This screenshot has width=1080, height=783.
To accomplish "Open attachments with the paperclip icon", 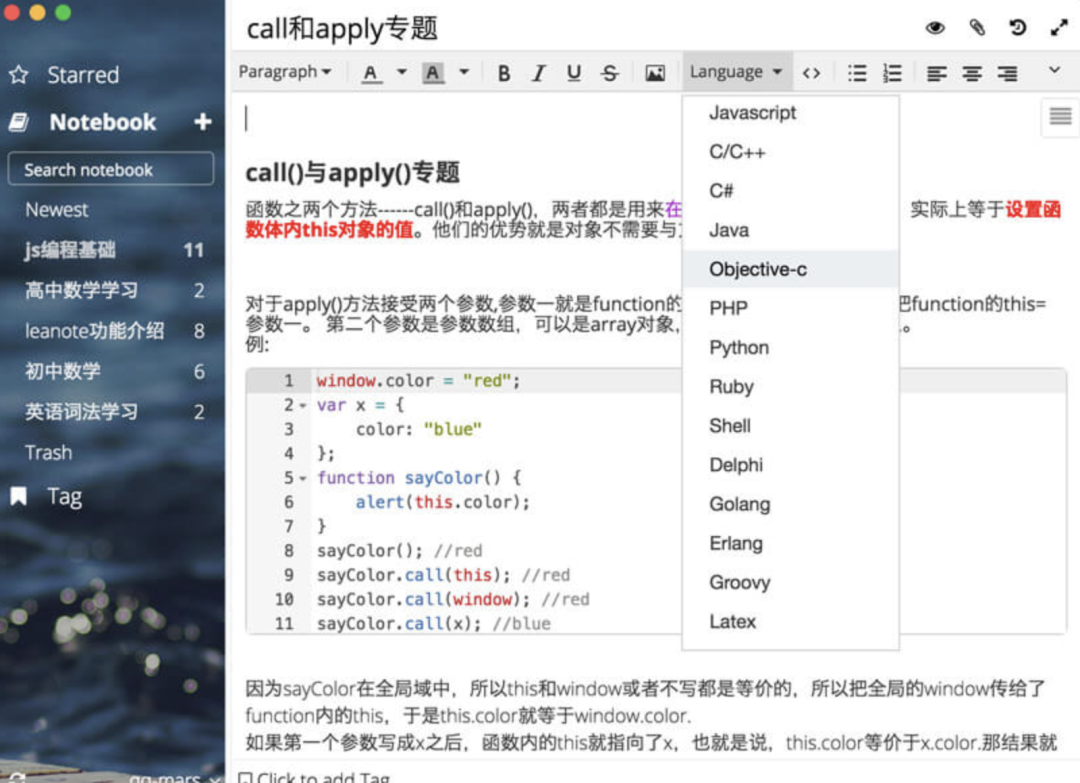I will [977, 28].
